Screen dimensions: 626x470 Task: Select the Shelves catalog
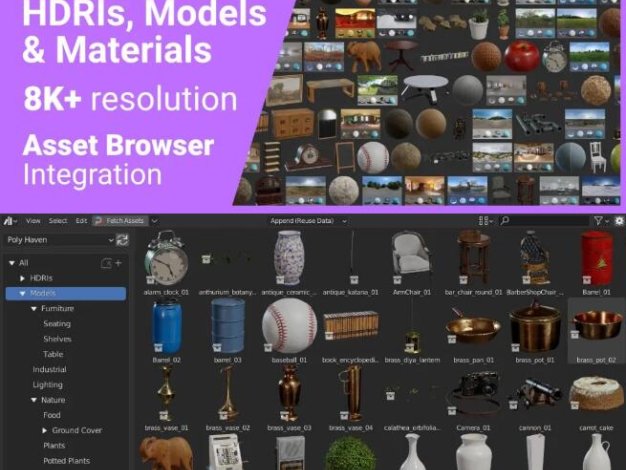click(x=57, y=339)
